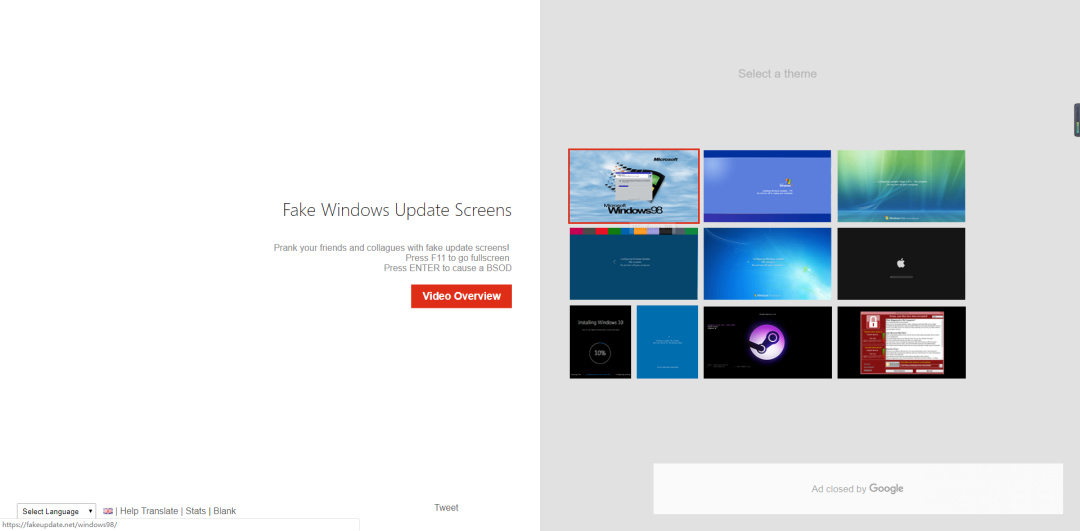Select the Apple logo macOS theme
This screenshot has width=1080, height=531.
click(901, 264)
